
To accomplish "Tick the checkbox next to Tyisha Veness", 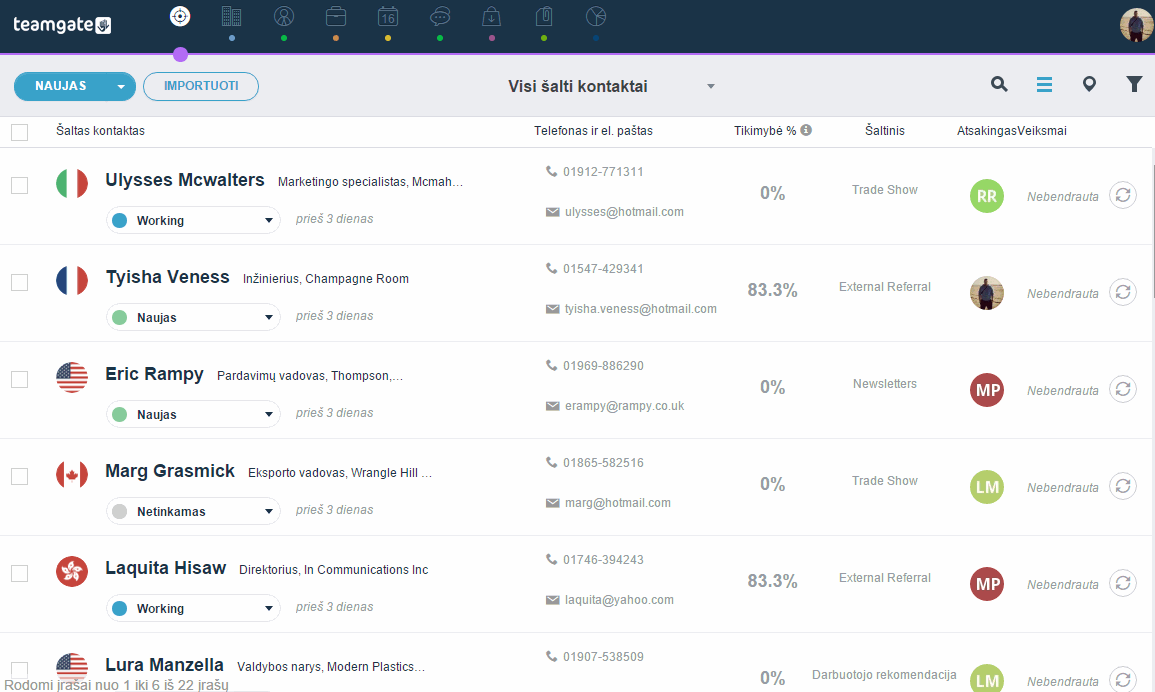I will pos(20,282).
